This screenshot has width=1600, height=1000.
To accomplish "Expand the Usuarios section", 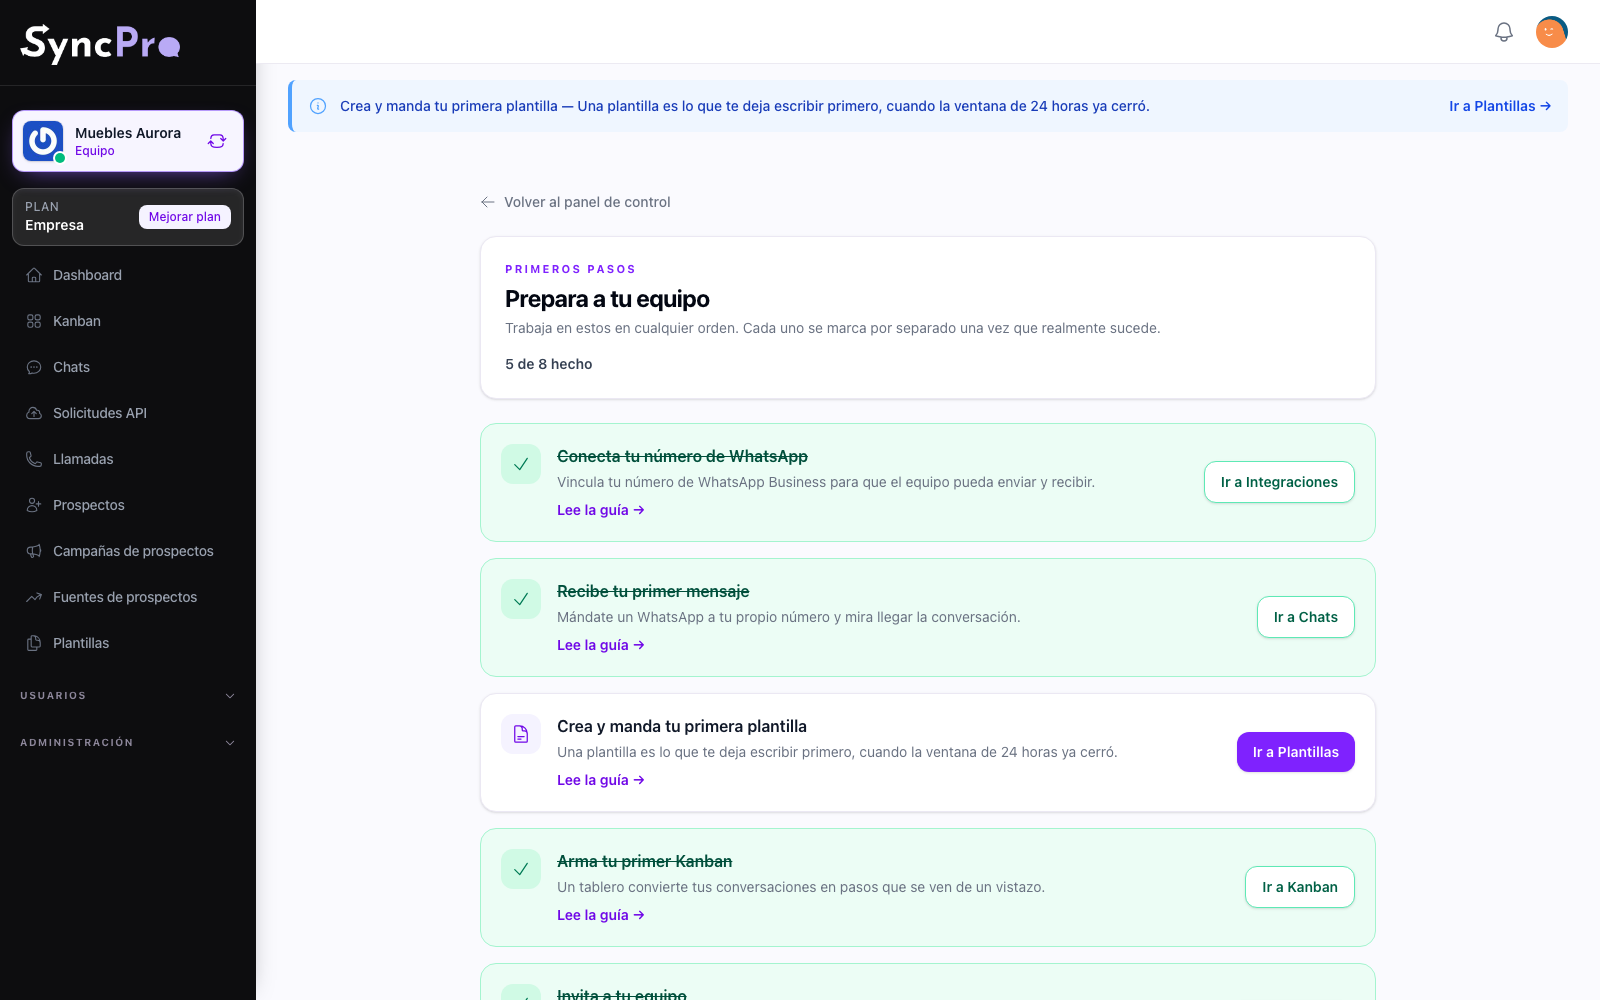I will click(x=128, y=696).
